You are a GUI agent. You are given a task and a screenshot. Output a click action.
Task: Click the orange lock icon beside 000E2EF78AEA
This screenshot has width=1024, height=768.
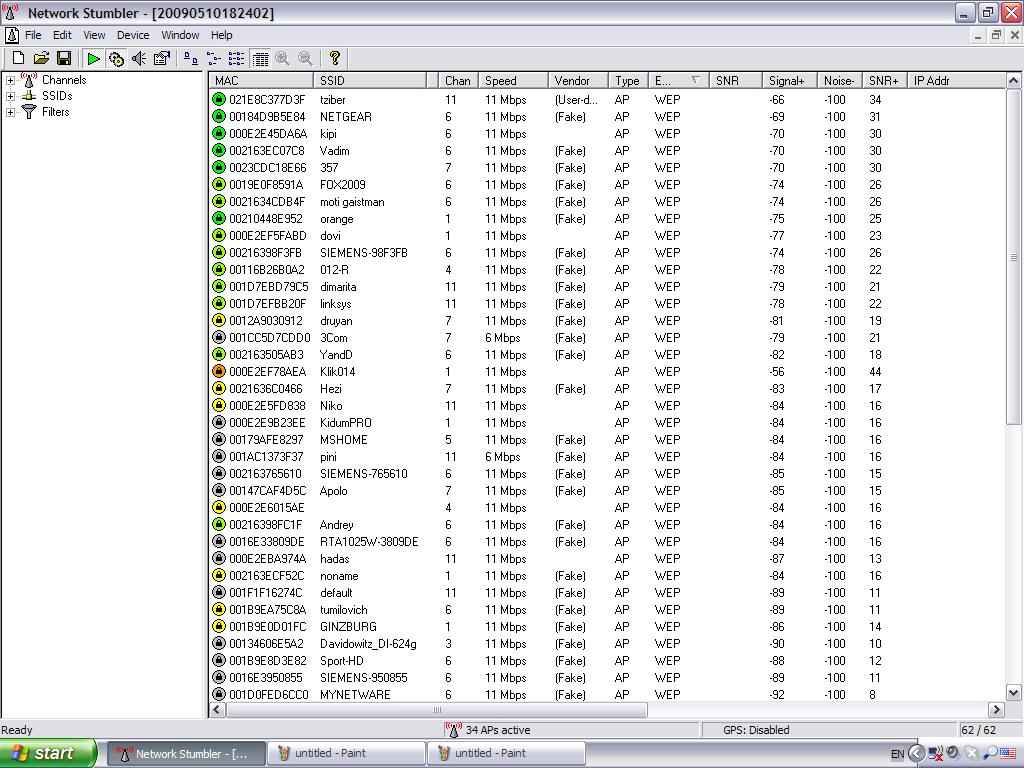point(219,372)
